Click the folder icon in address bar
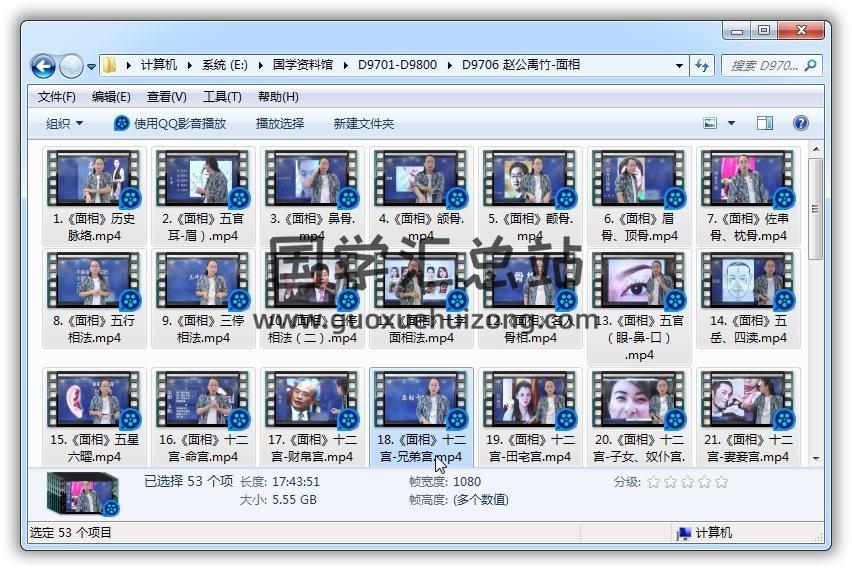This screenshot has height=571, width=852. [109, 65]
